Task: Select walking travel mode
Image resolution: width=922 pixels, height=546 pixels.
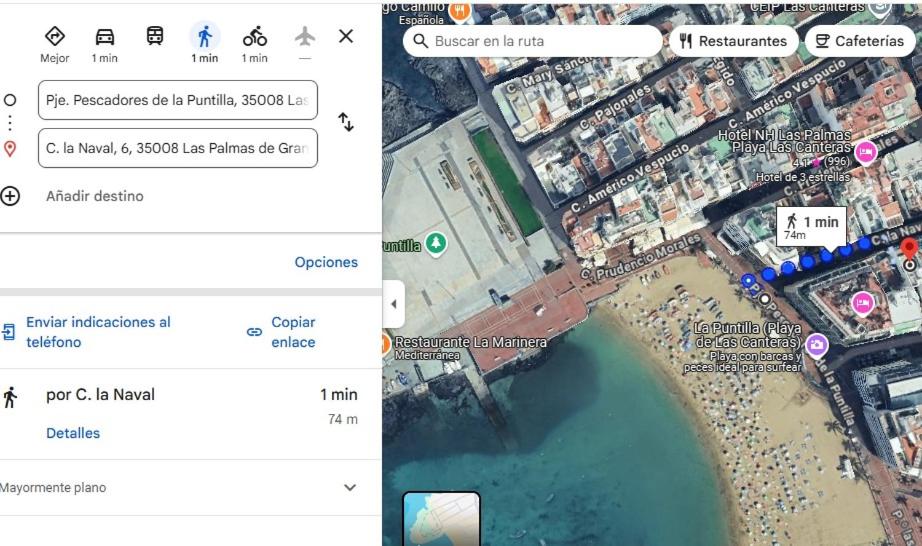Action: 204,37
